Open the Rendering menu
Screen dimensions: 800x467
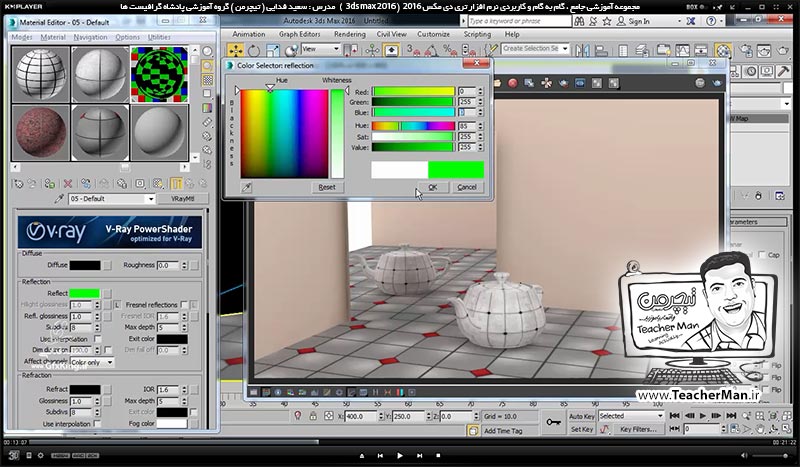pos(349,34)
